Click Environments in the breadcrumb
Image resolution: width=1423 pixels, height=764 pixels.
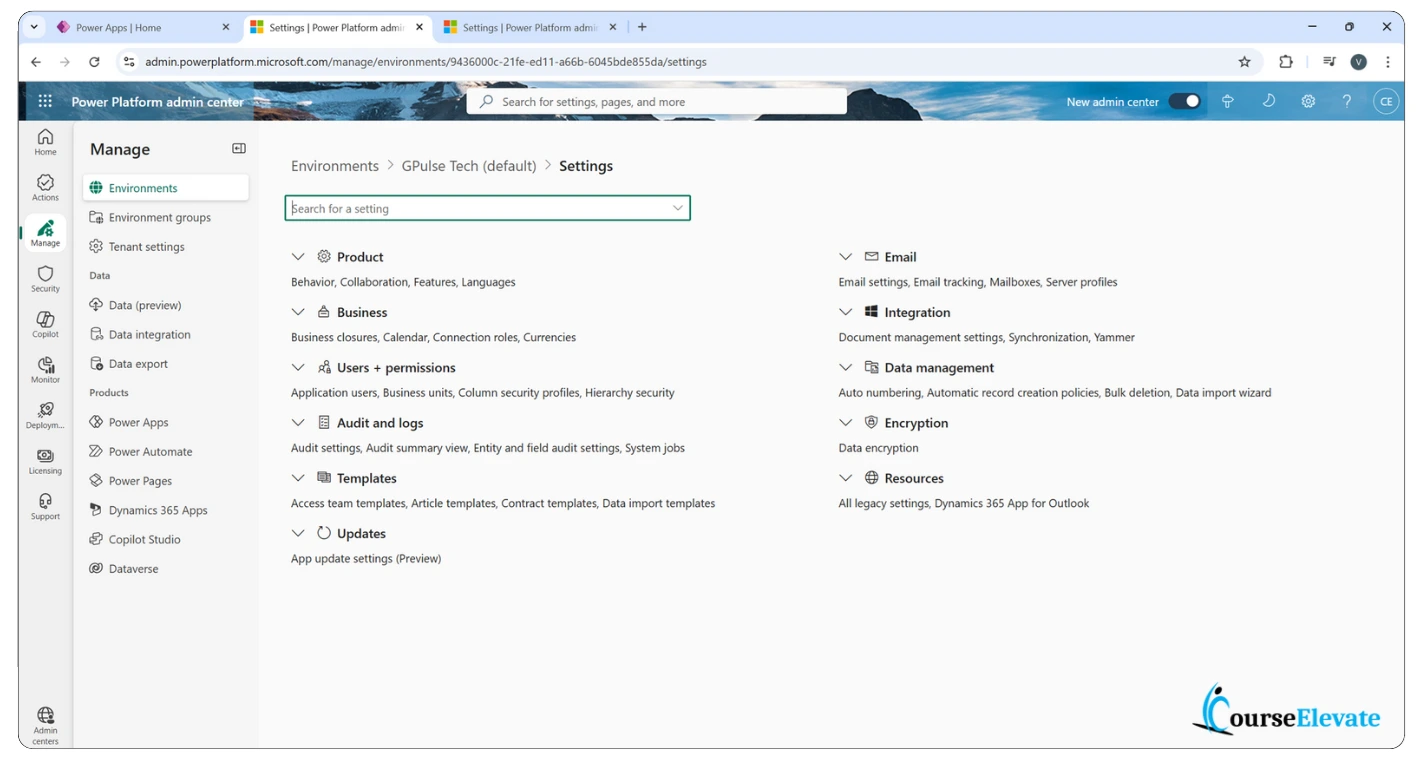pyautogui.click(x=334, y=166)
